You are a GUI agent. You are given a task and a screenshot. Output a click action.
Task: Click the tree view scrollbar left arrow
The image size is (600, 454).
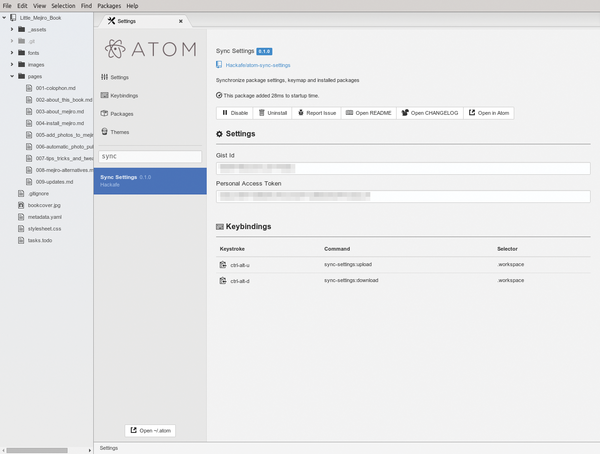3,451
